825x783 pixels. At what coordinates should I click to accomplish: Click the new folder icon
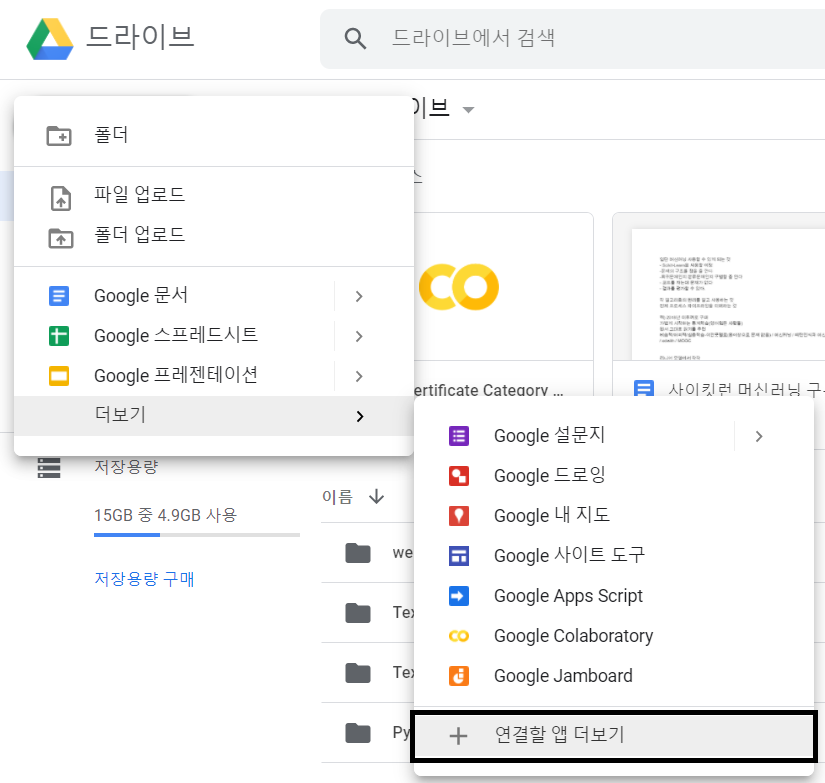click(59, 136)
